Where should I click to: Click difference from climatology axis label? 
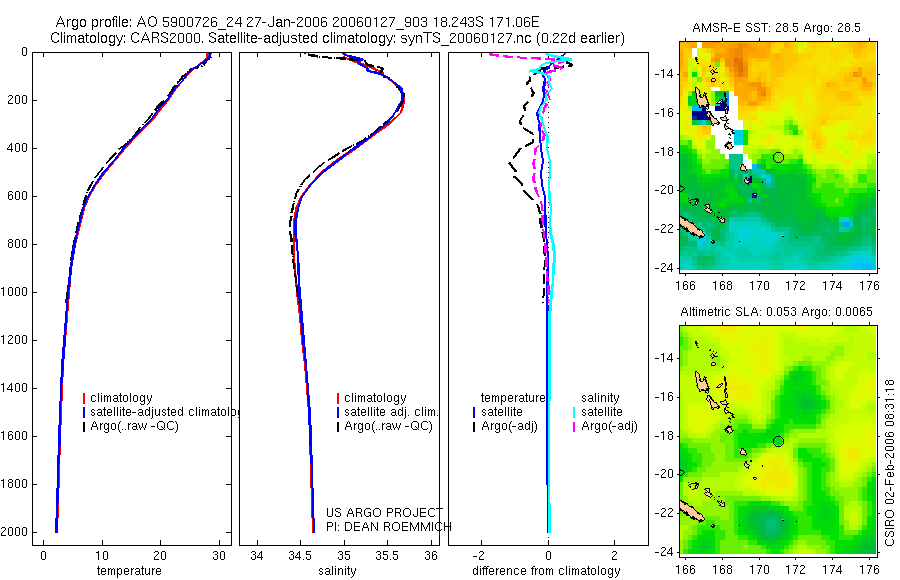[546, 571]
